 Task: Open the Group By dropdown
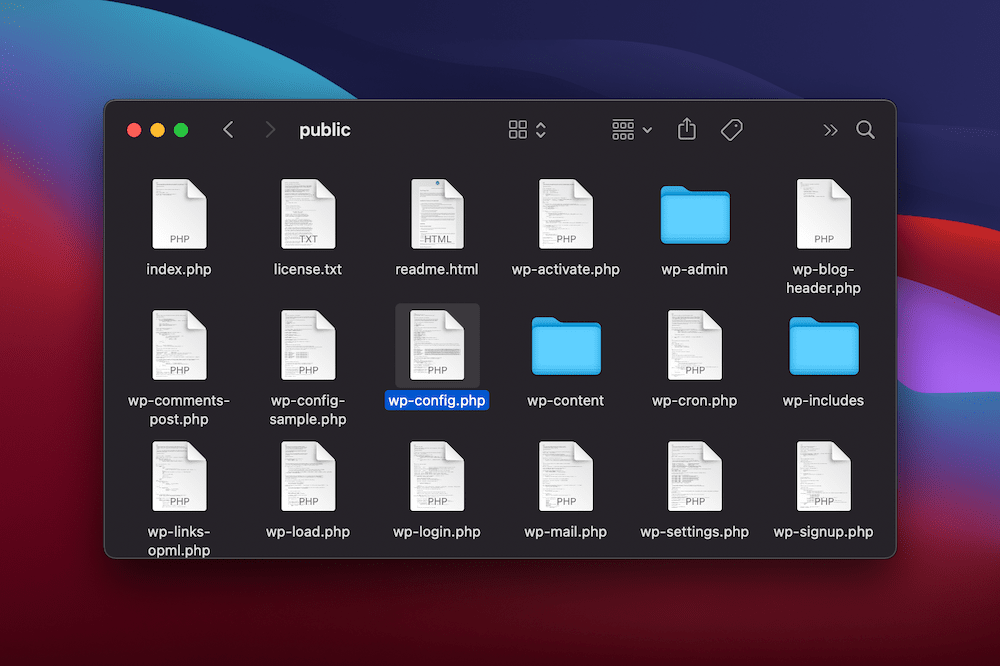631,130
